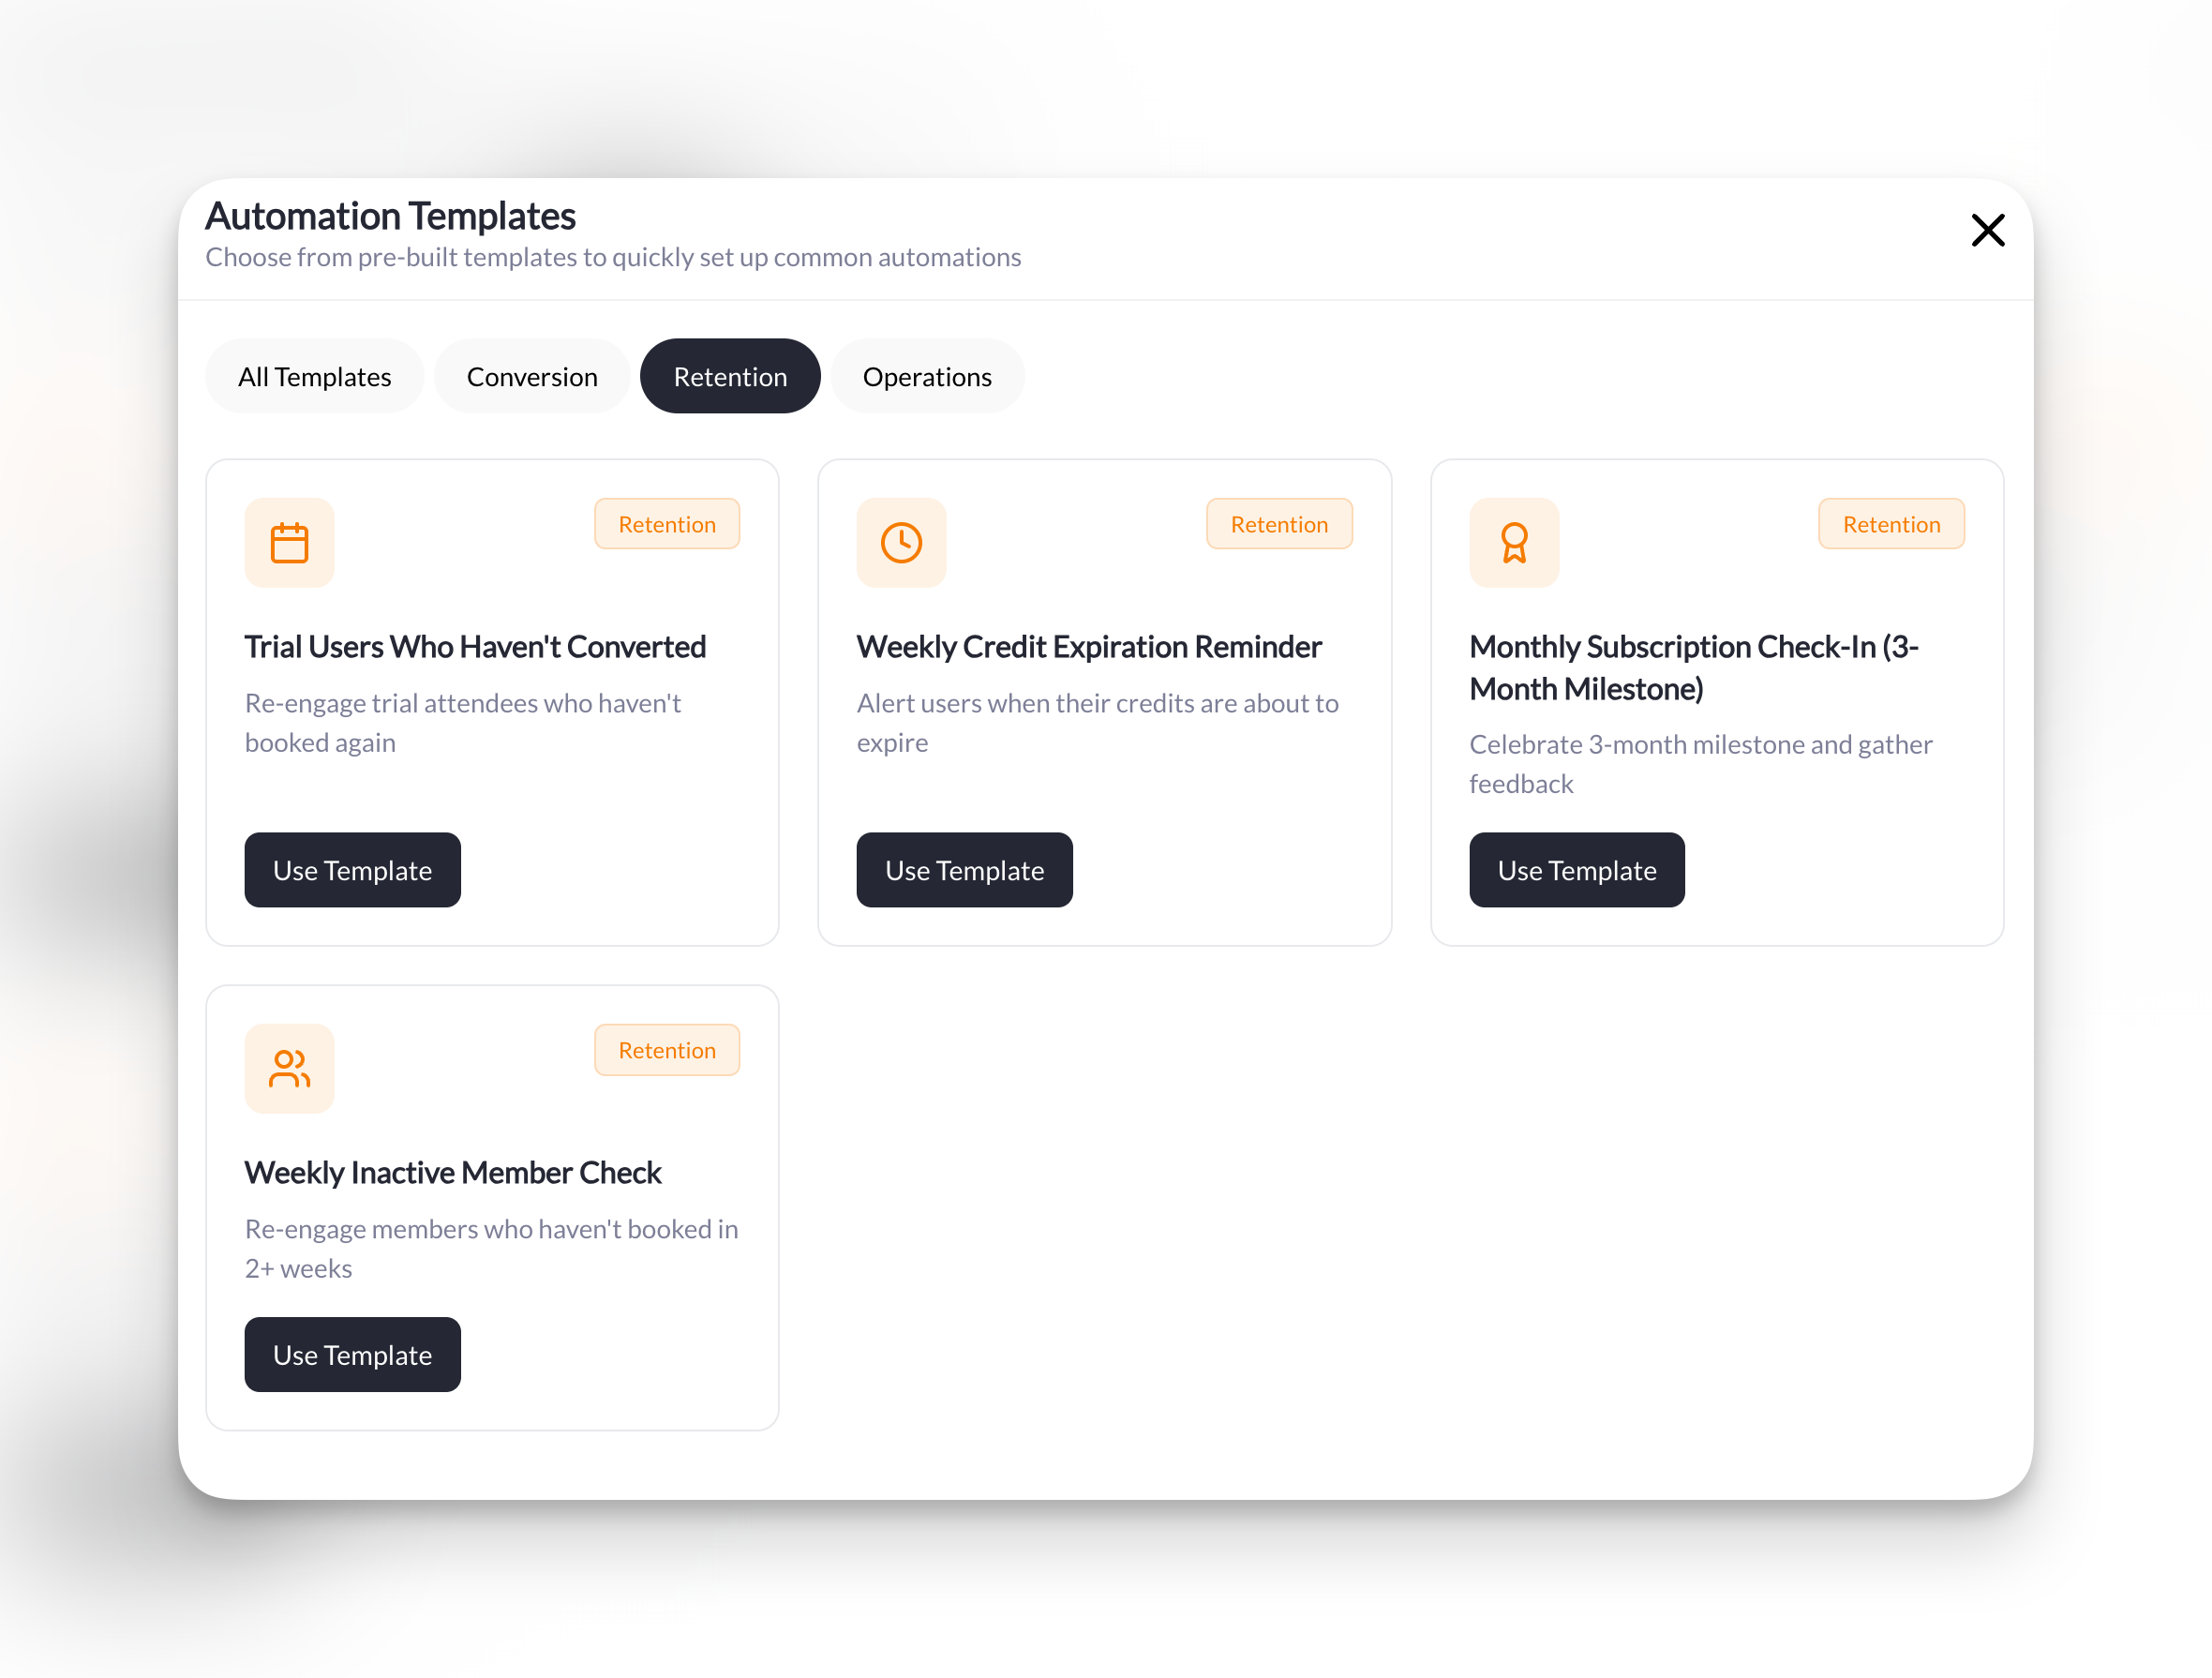Click the Retention badge on Monthly Subscription card
The image size is (2212, 1678).
click(1891, 523)
